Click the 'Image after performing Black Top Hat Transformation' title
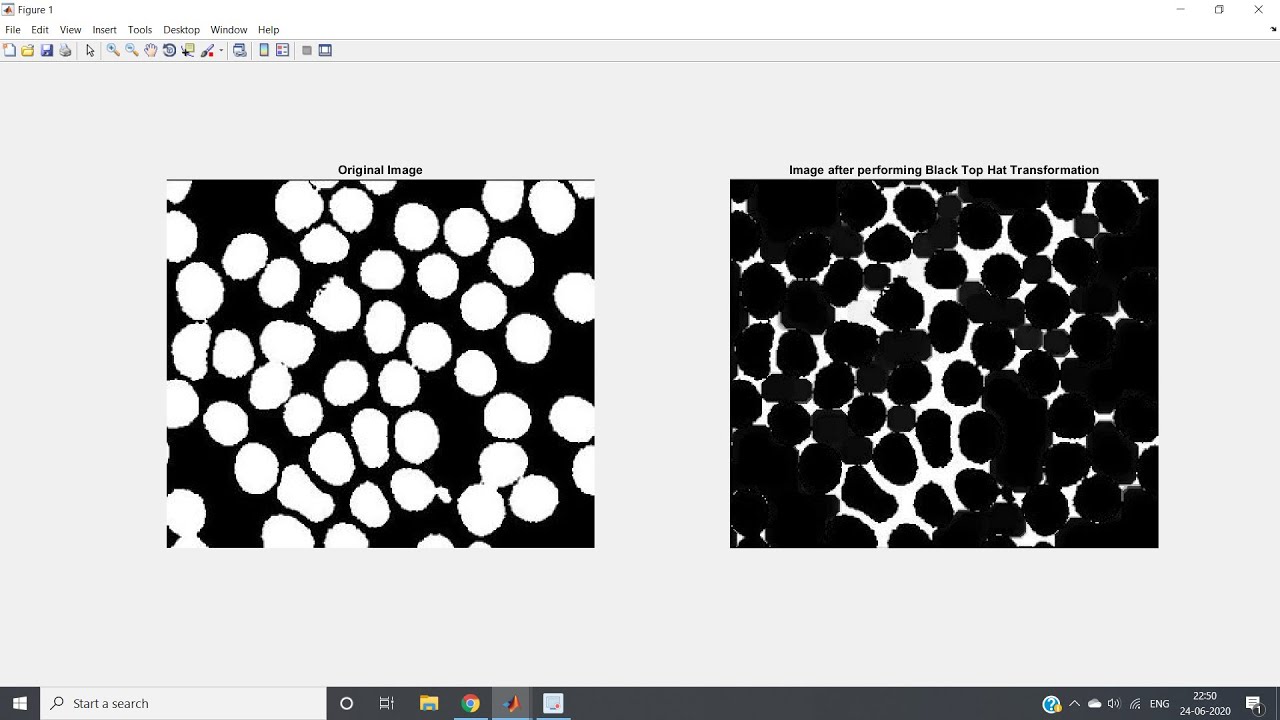This screenshot has height=720, width=1280. pyautogui.click(x=944, y=170)
